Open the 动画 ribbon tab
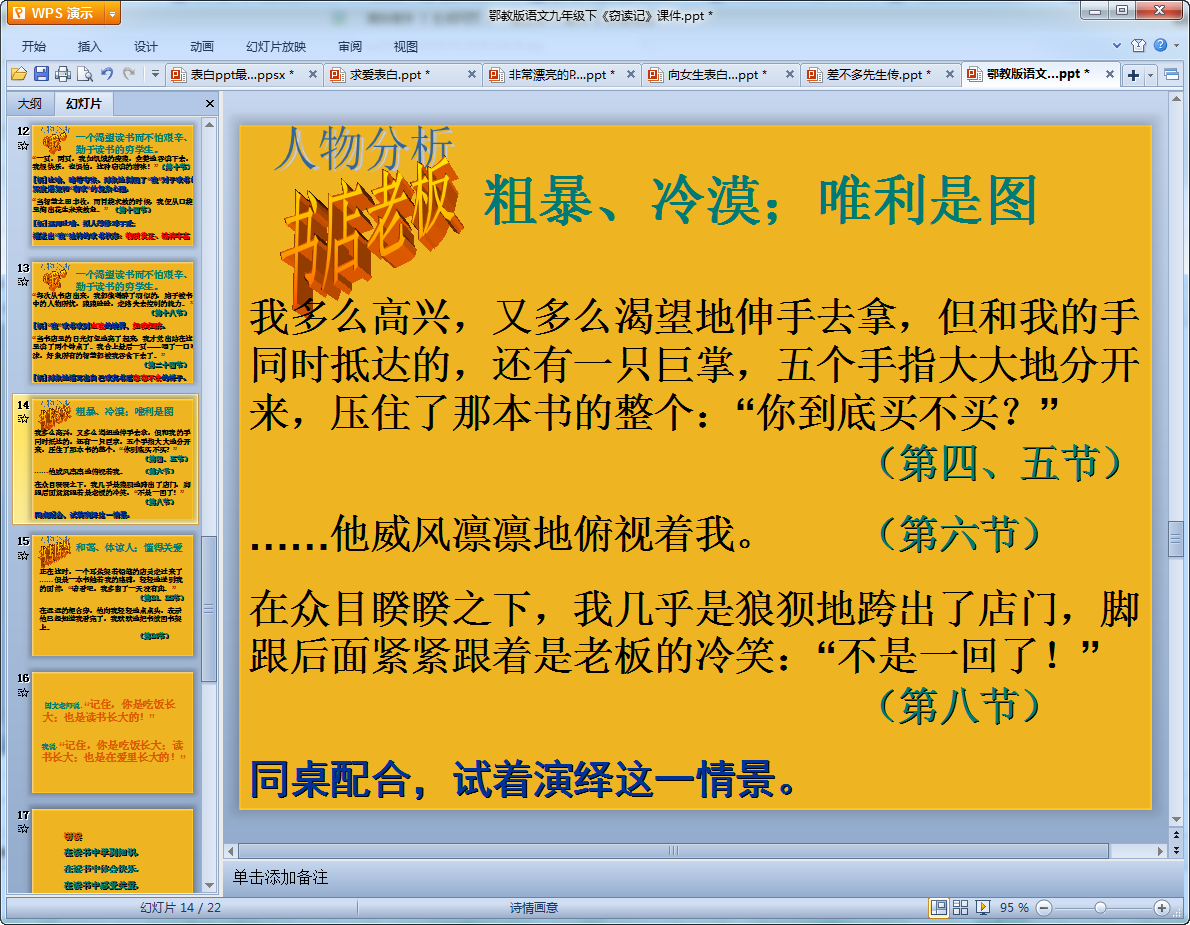 tap(202, 46)
